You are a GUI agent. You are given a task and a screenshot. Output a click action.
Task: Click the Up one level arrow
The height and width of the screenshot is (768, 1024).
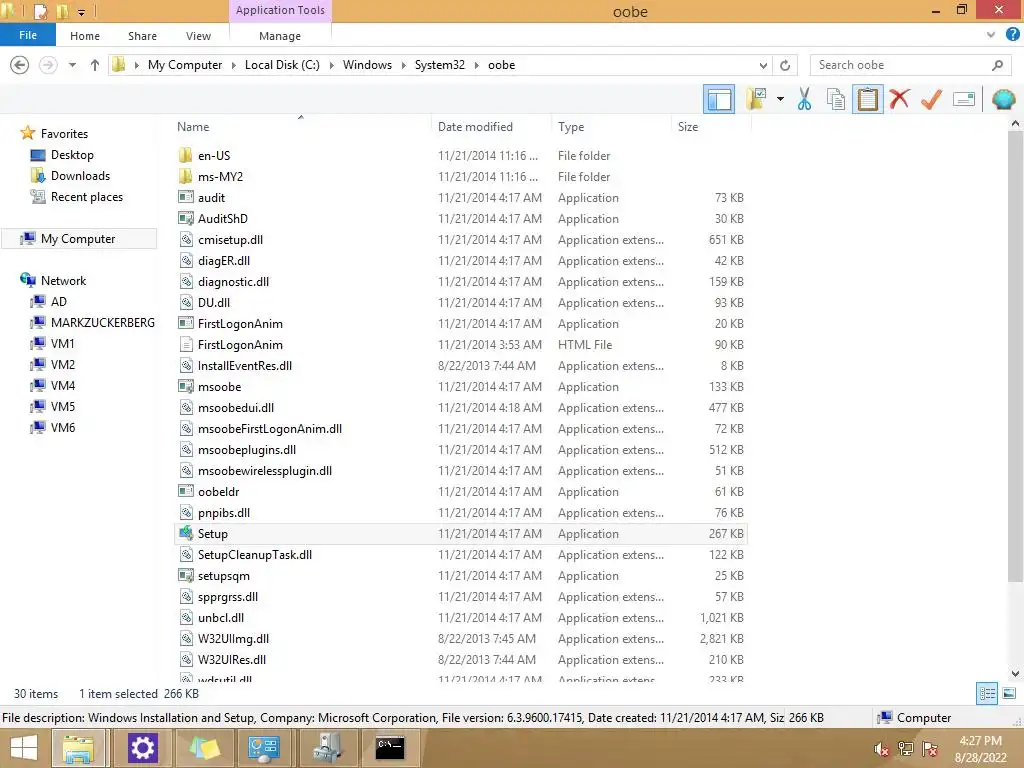95,65
